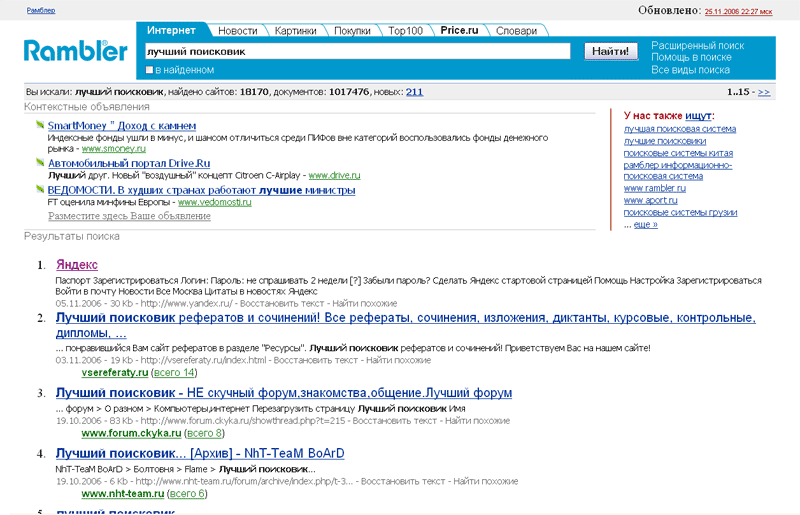This screenshot has width=800, height=515.
Task: Open Расширенный поиск link
Action: [x=697, y=46]
